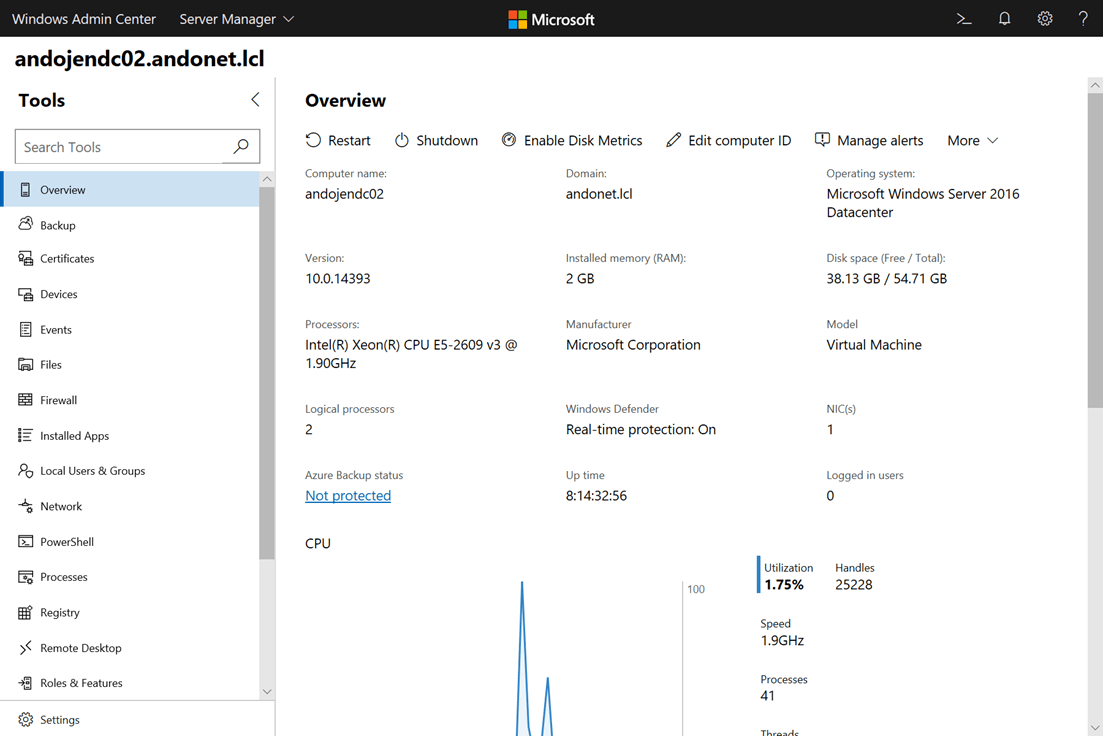Click the tools list scrollbar thumb
The image size is (1103, 736).
click(267, 373)
